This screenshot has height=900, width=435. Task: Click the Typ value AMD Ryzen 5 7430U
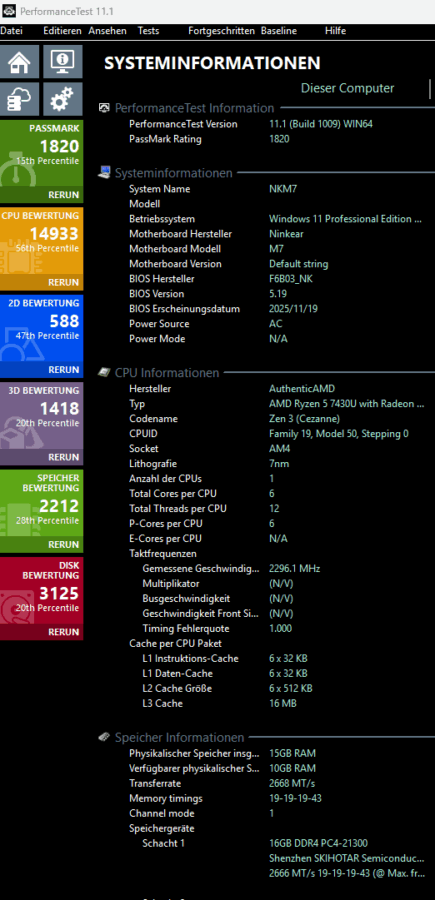(x=347, y=404)
